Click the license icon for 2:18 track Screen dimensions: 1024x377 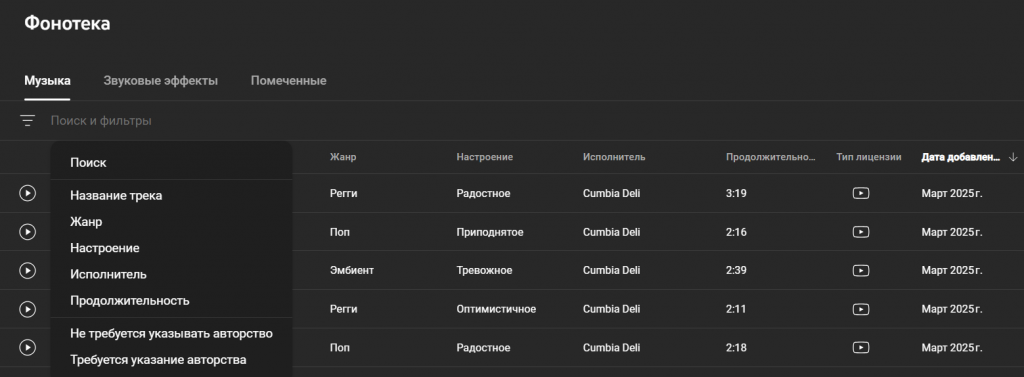(861, 348)
